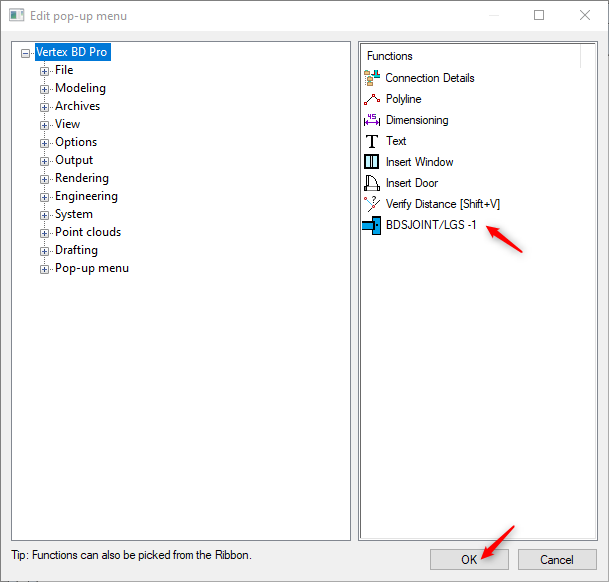The image size is (609, 582).
Task: Click the BDSJOINT/LGS -1 blue icon
Action: pyautogui.click(x=372, y=225)
